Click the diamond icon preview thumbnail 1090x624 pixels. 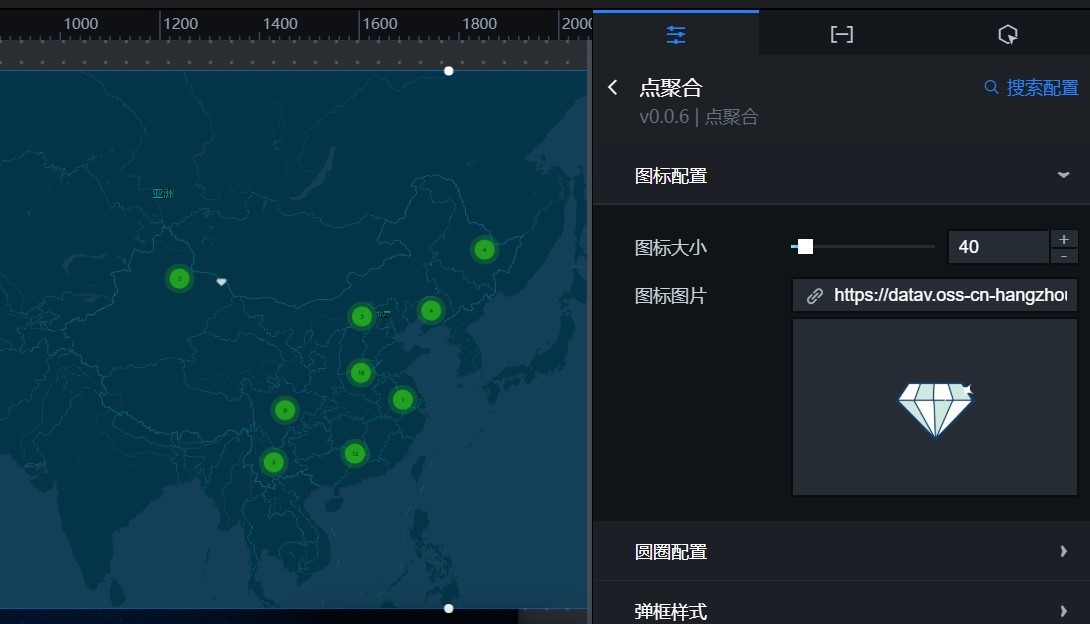(934, 406)
